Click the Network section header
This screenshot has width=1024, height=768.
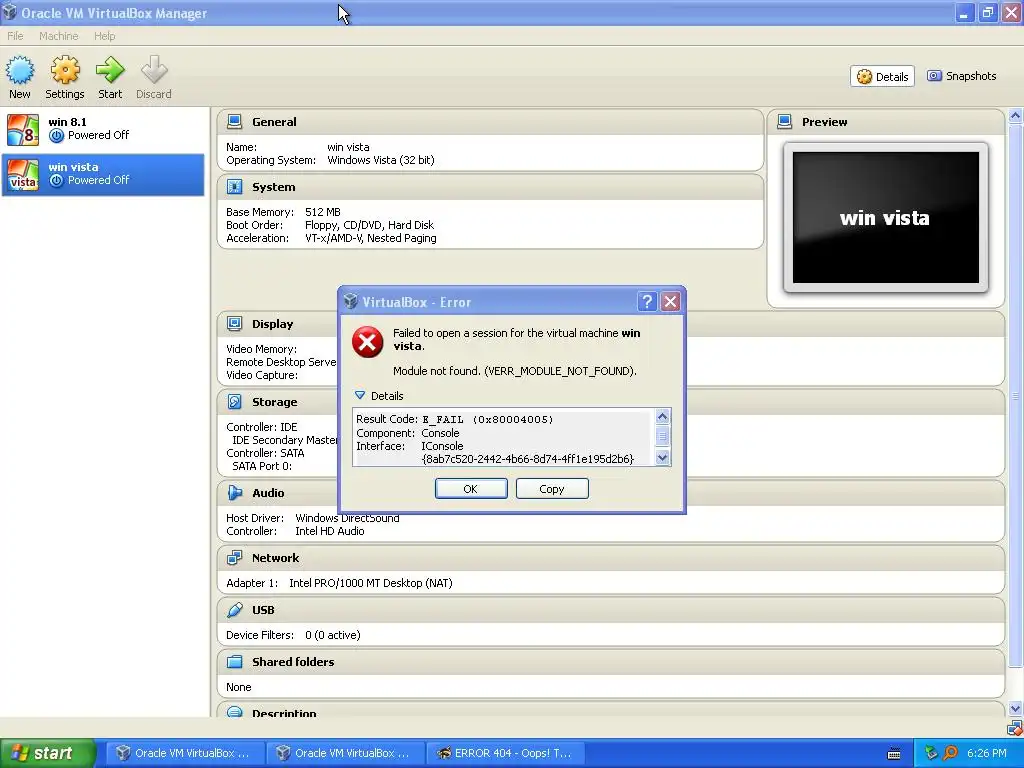(611, 558)
